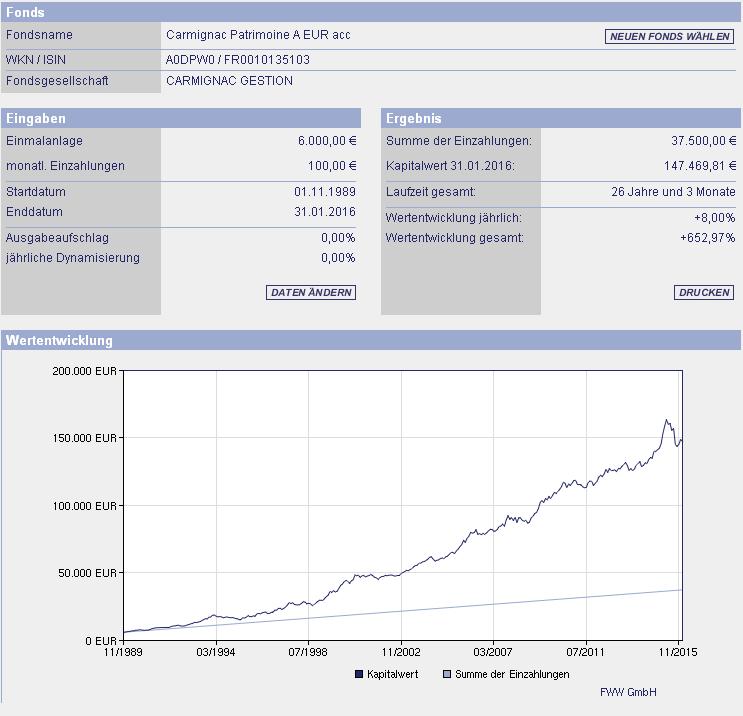The height and width of the screenshot is (716, 743).
Task: Click the 11/2015 date axis label
Action: point(678,652)
